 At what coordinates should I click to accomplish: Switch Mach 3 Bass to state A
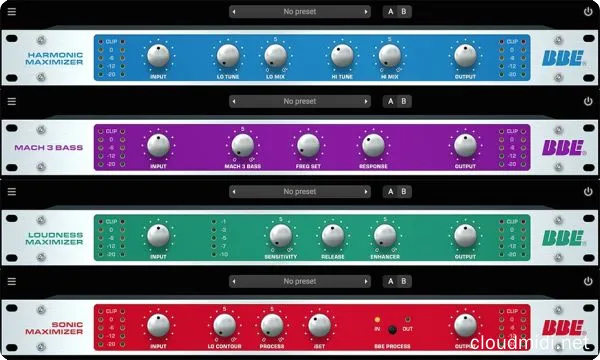pos(390,101)
